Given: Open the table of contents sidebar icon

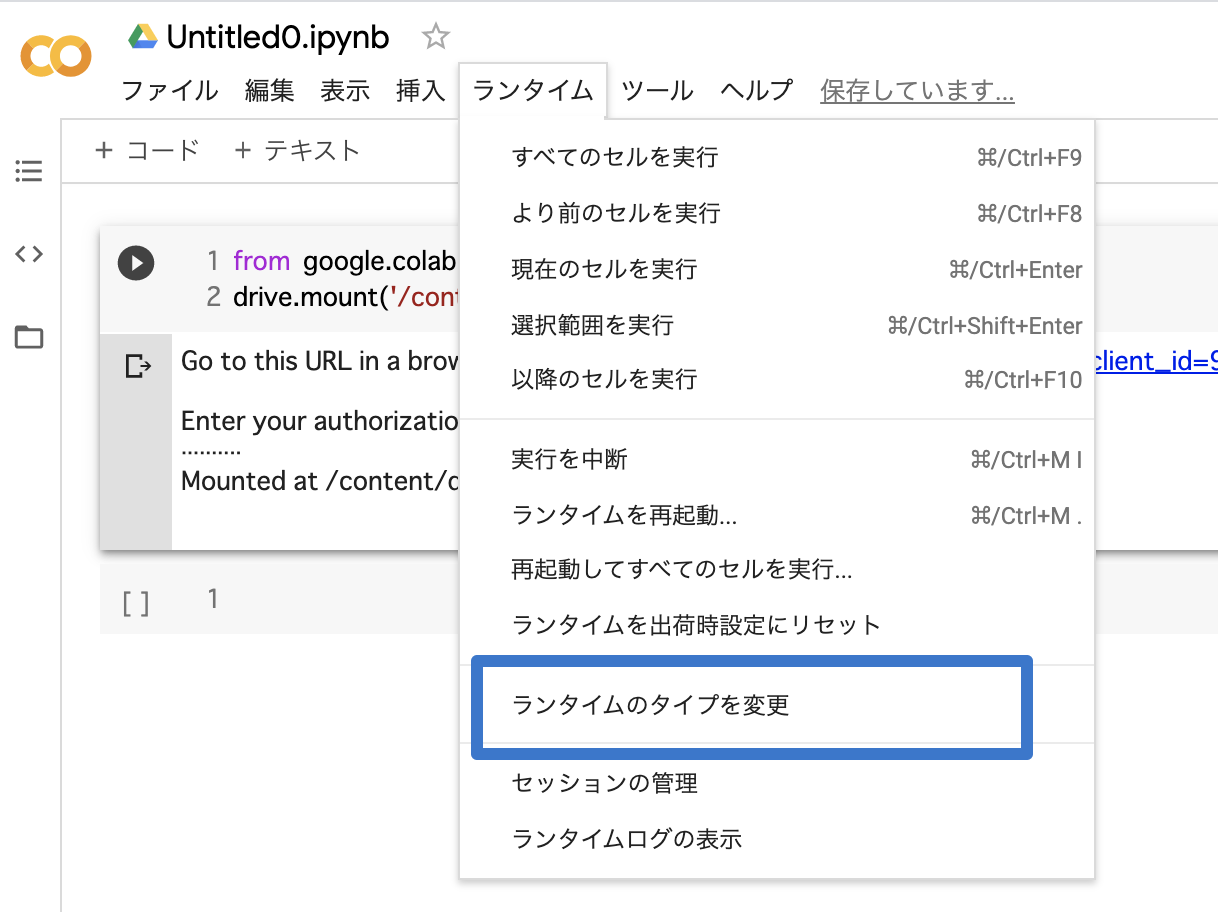Looking at the screenshot, I should point(29,171).
